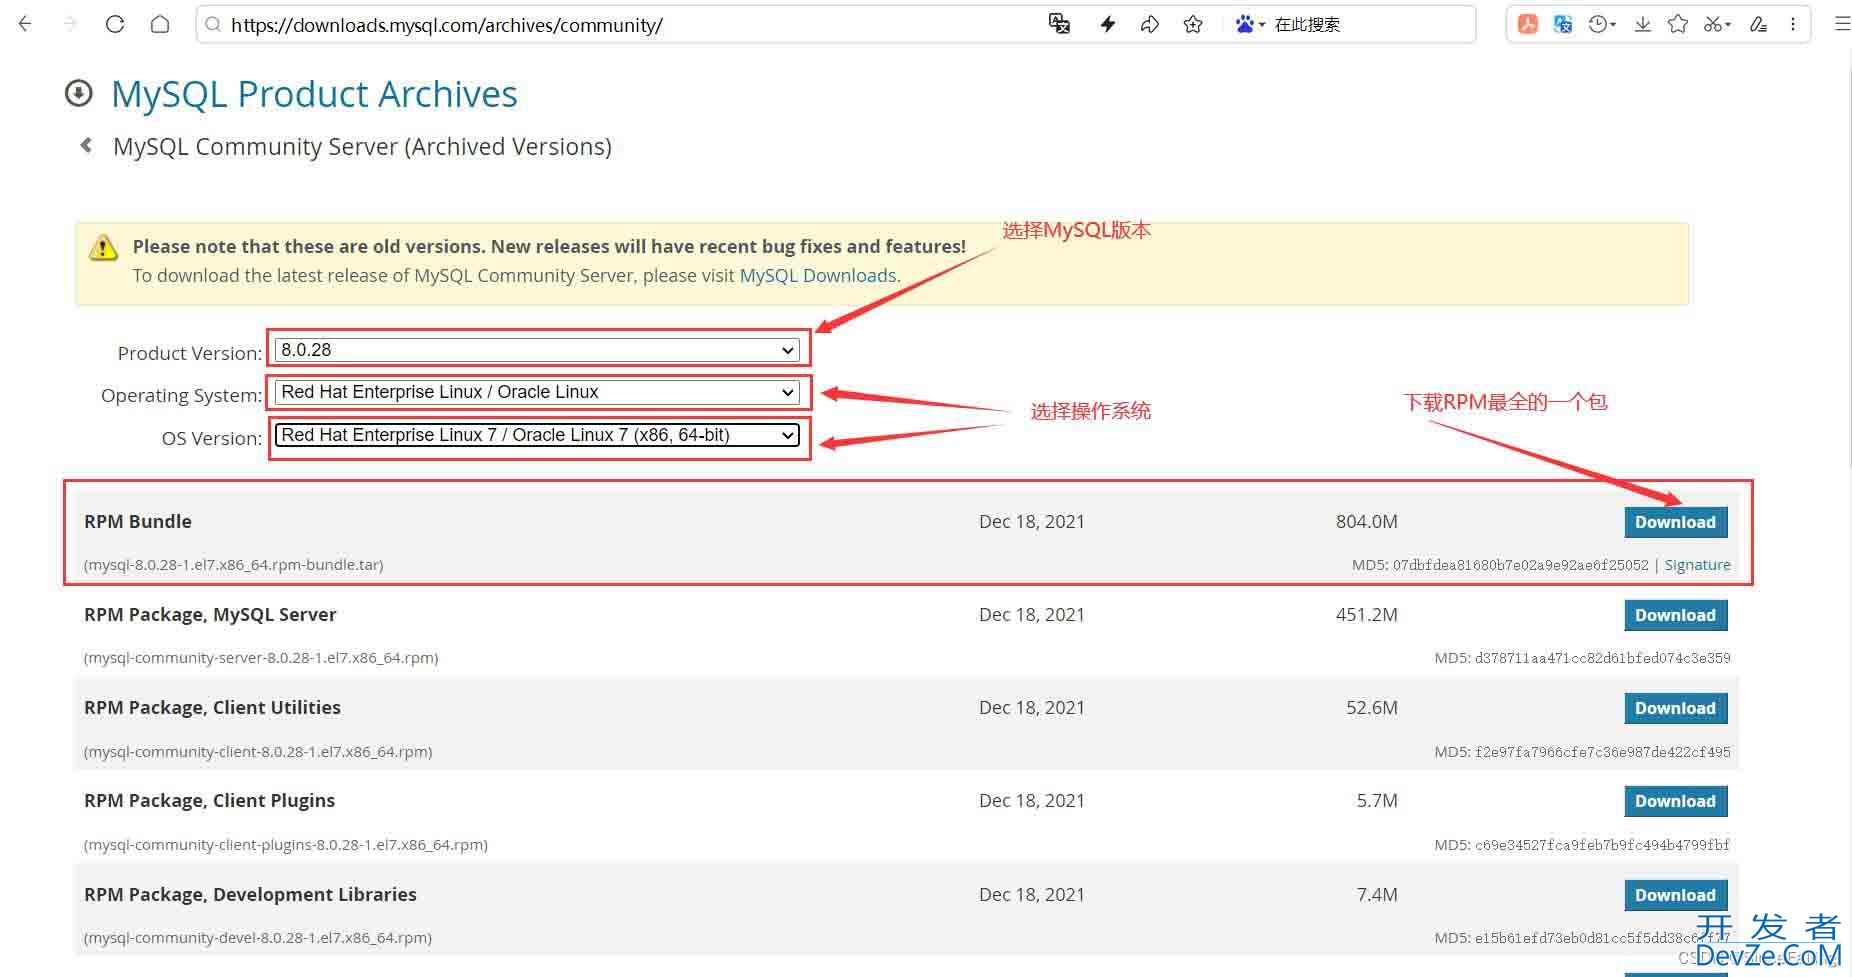The height and width of the screenshot is (977, 1852).
Task: Download the Client Utilities RPM package
Action: click(1675, 708)
